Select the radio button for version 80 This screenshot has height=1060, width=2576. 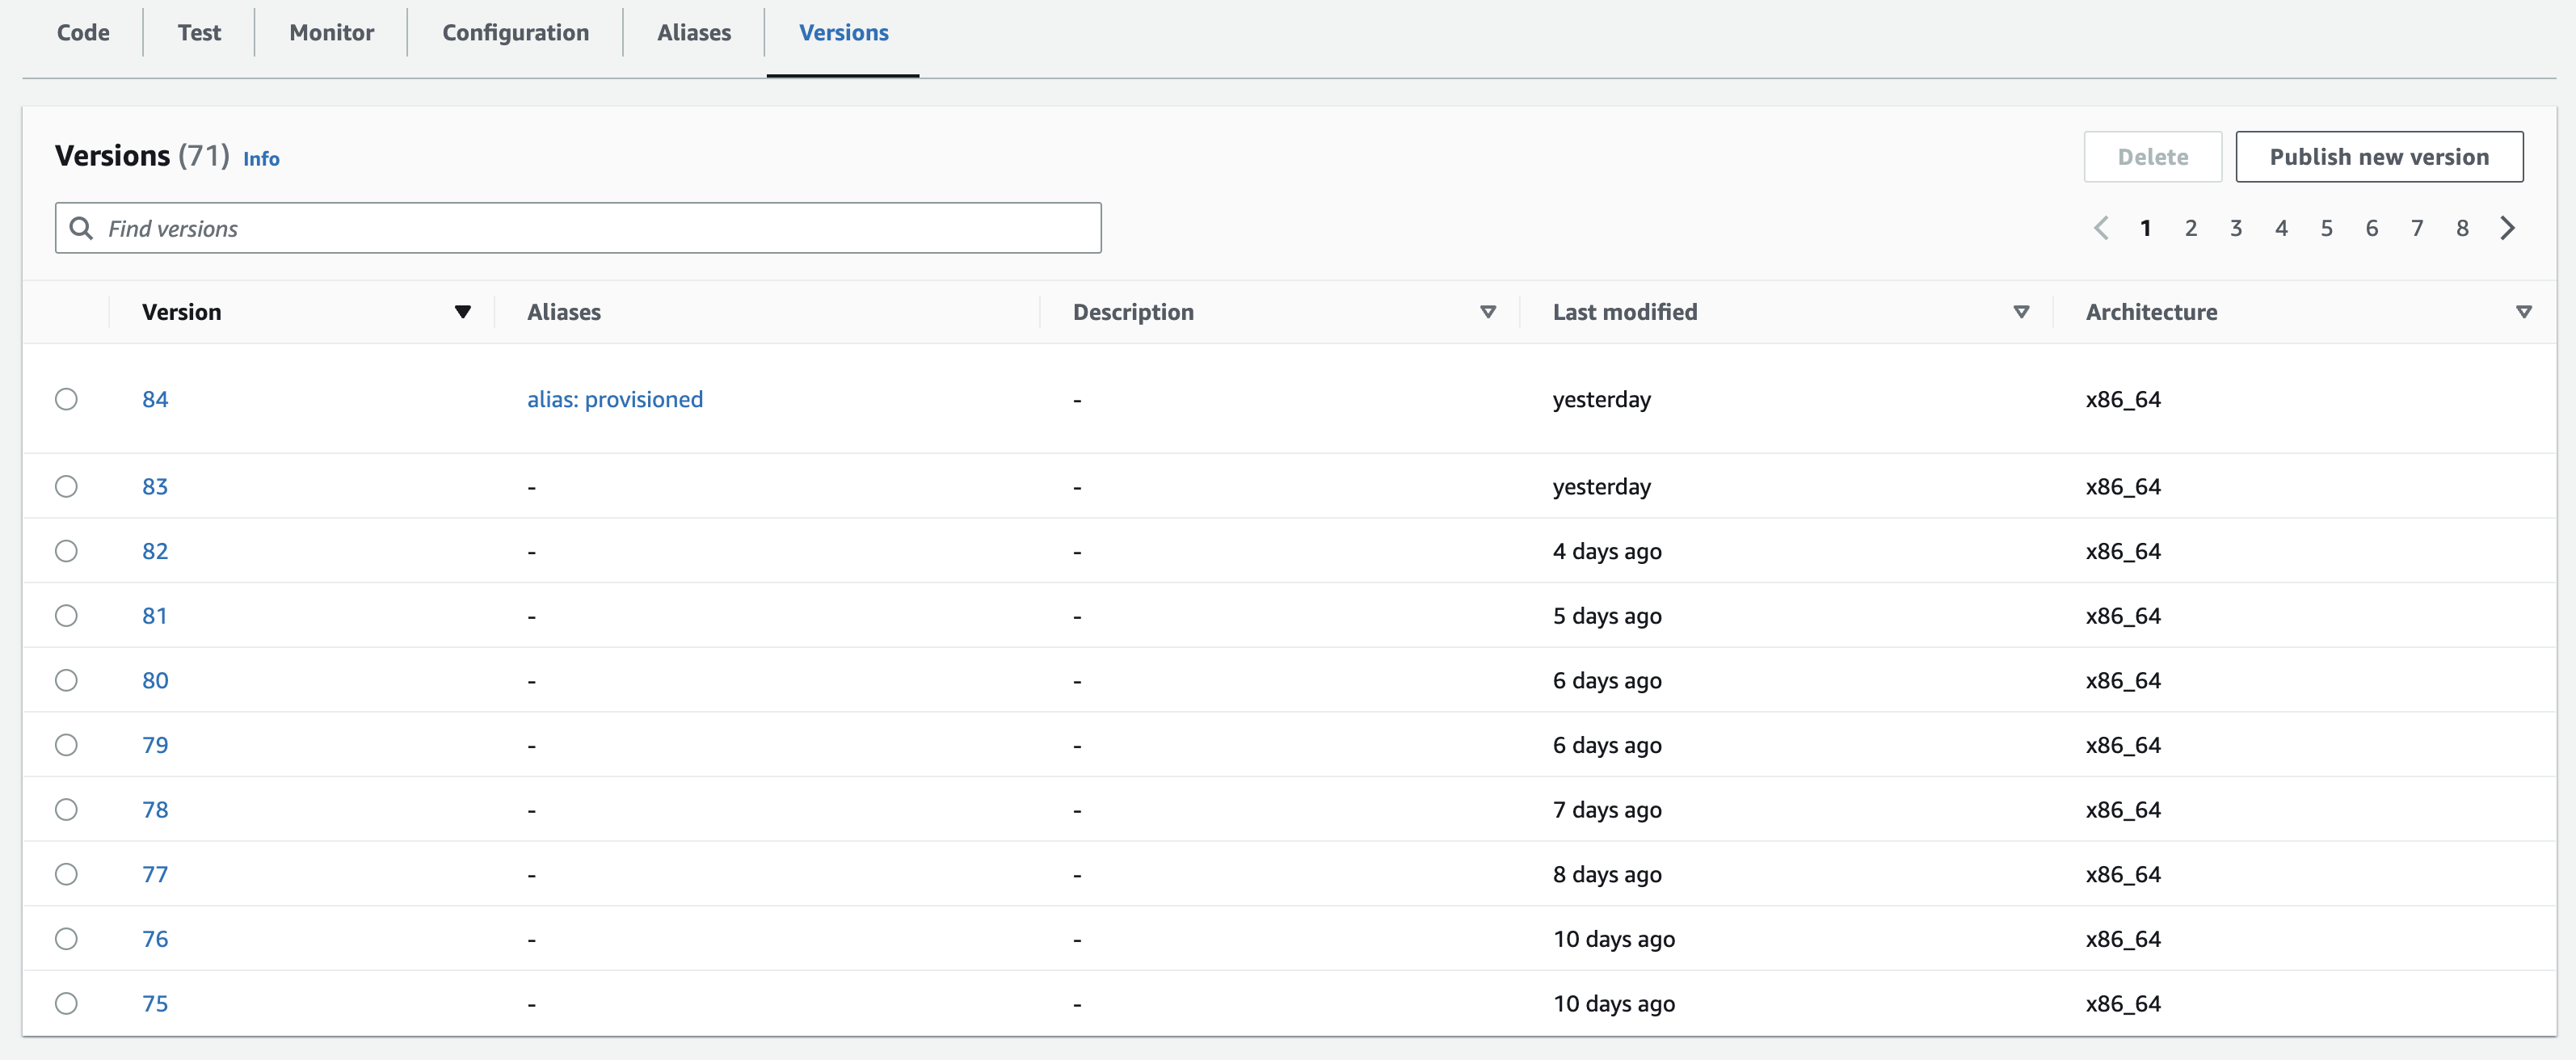66,680
